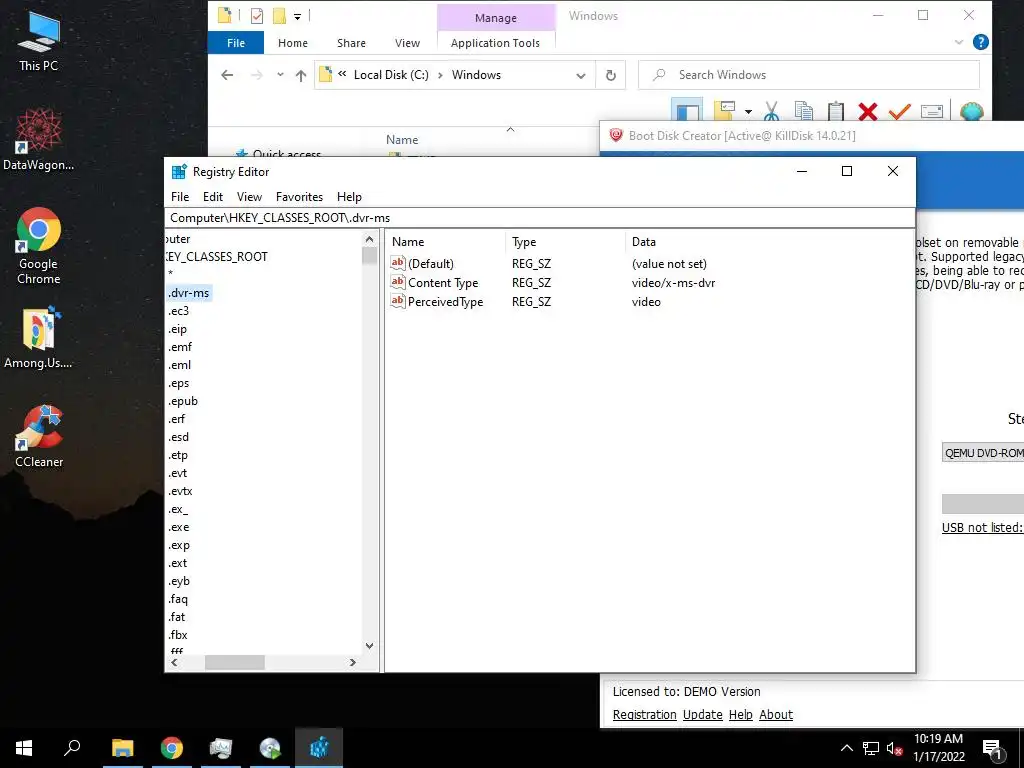The width and height of the screenshot is (1024, 768).
Task: Switch to the Share ribbon tab
Action: [351, 43]
